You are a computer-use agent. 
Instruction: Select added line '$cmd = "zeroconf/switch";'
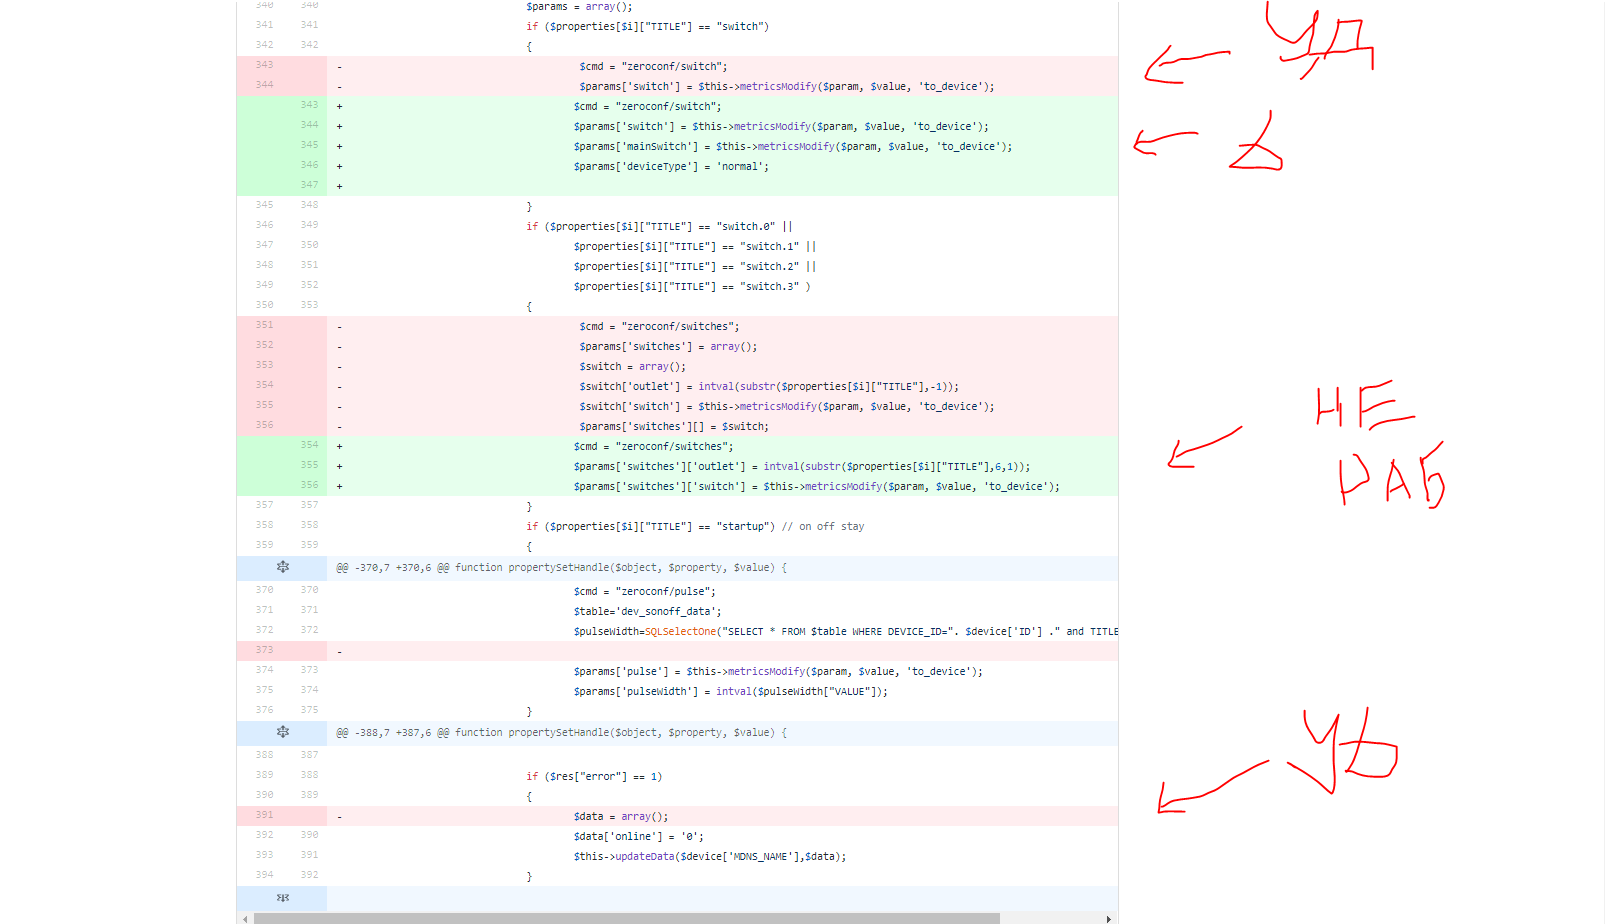tap(647, 107)
